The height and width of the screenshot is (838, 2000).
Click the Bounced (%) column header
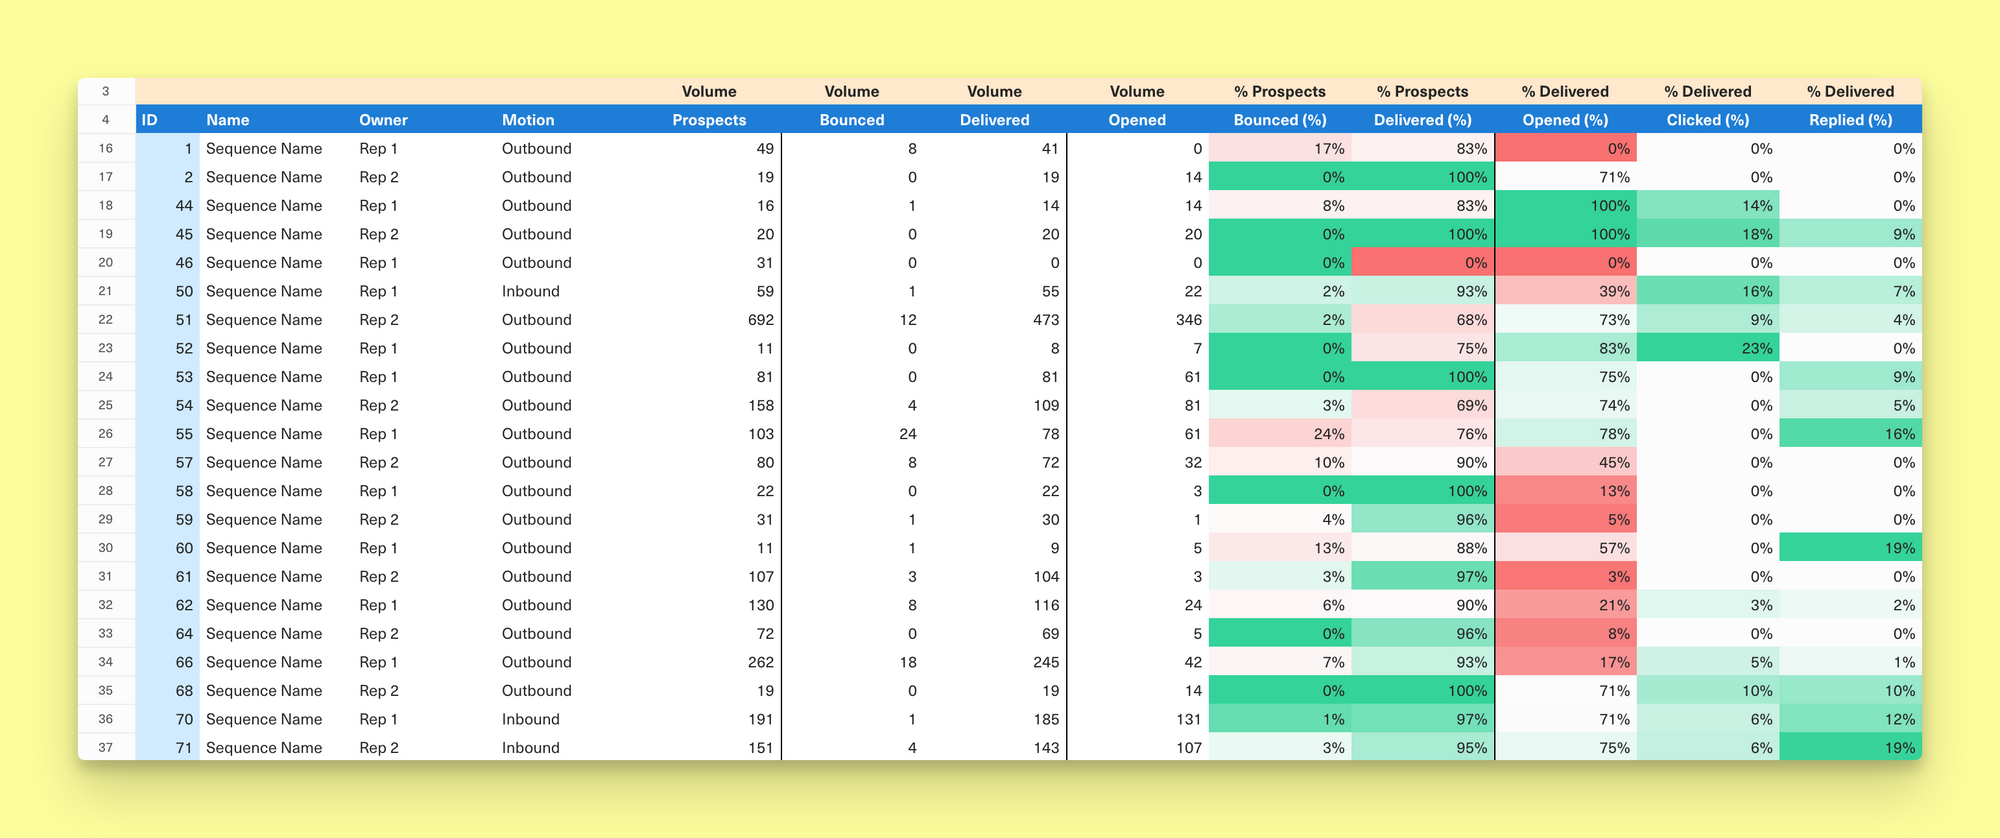point(1279,120)
